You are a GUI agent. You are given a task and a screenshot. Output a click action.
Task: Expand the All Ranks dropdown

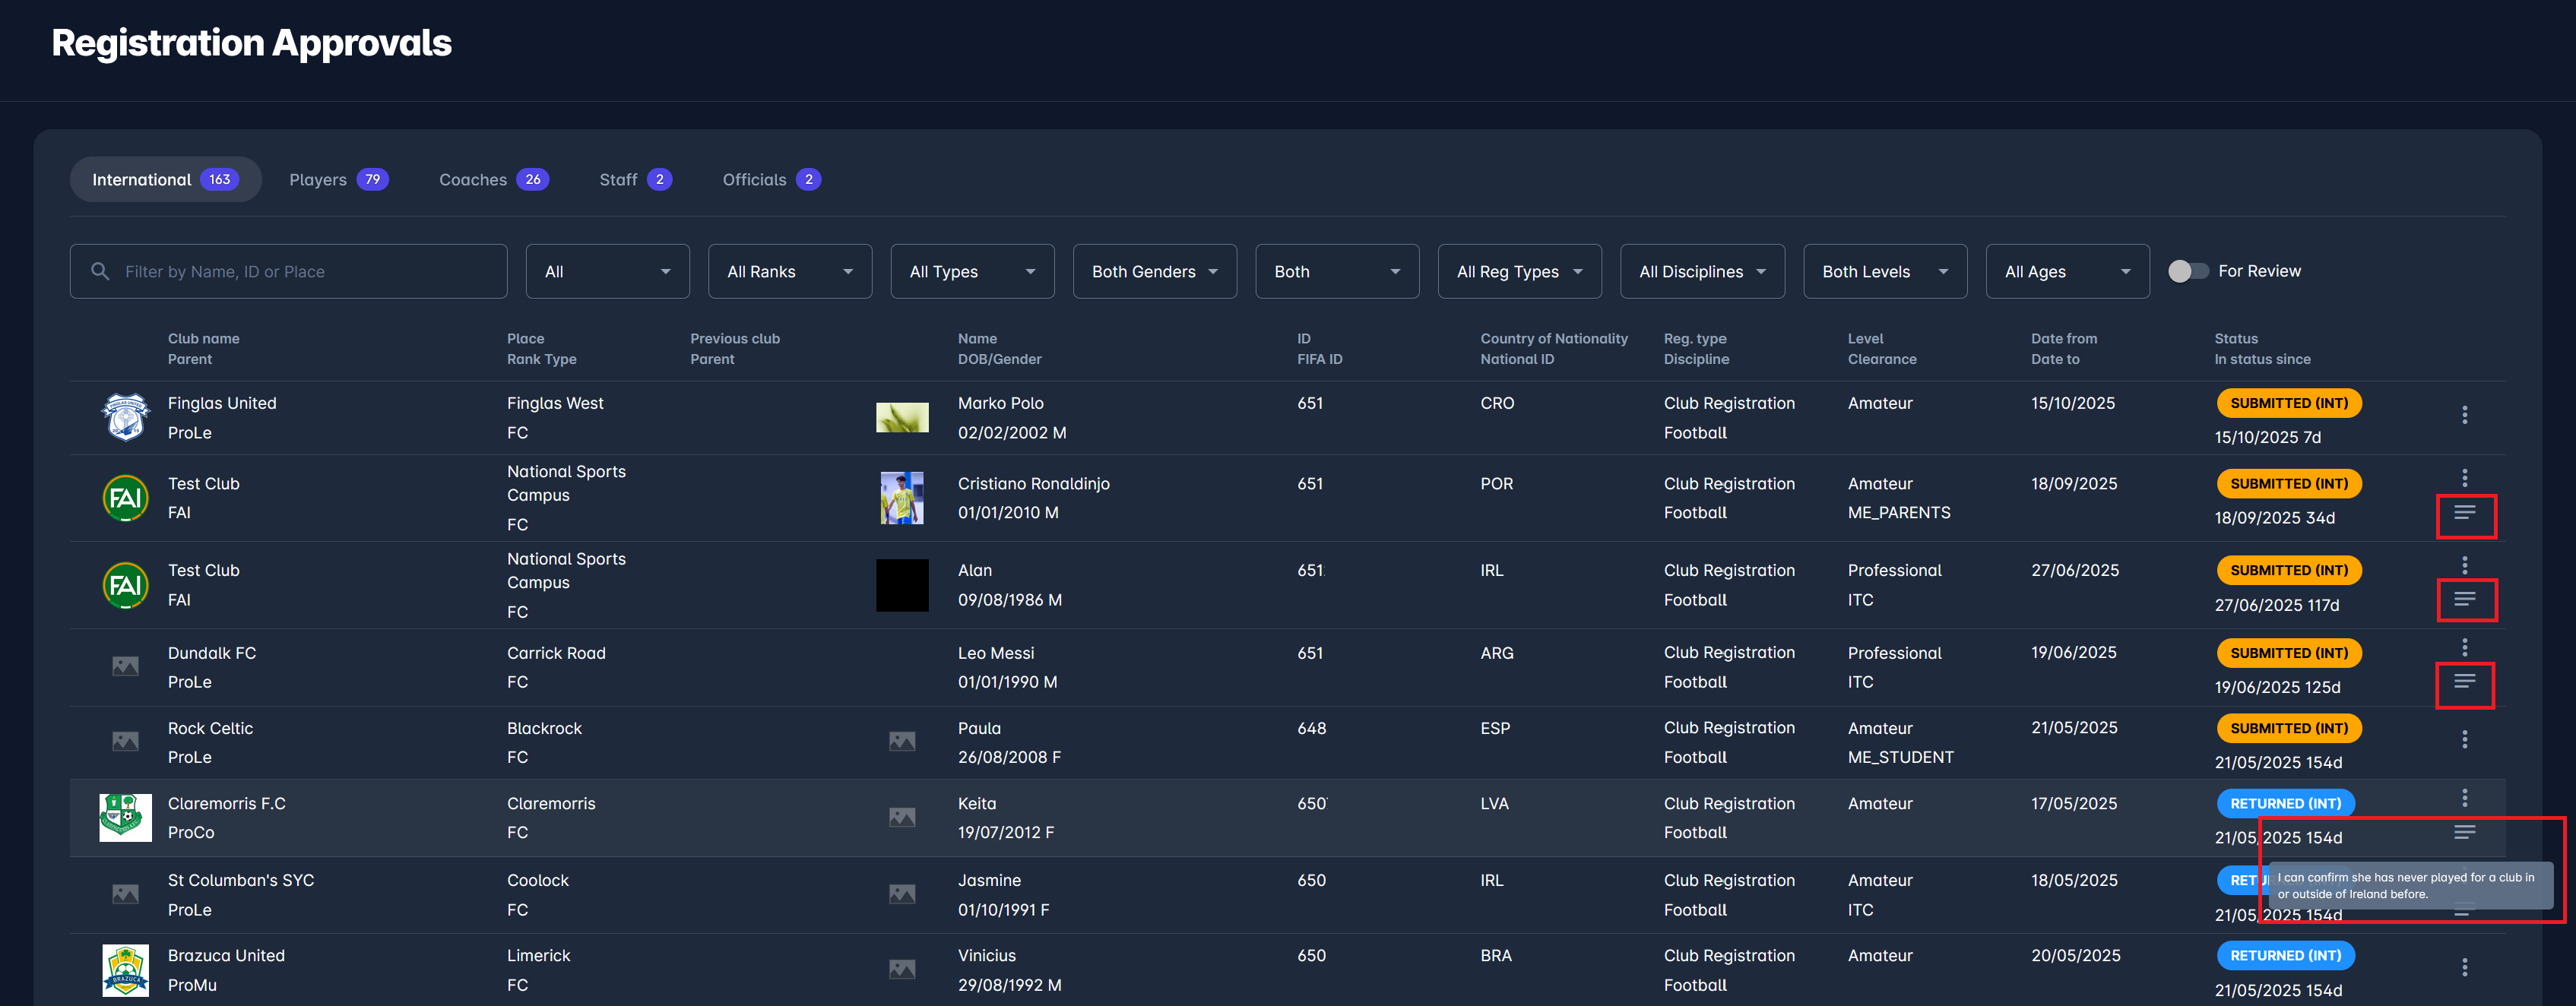click(789, 271)
